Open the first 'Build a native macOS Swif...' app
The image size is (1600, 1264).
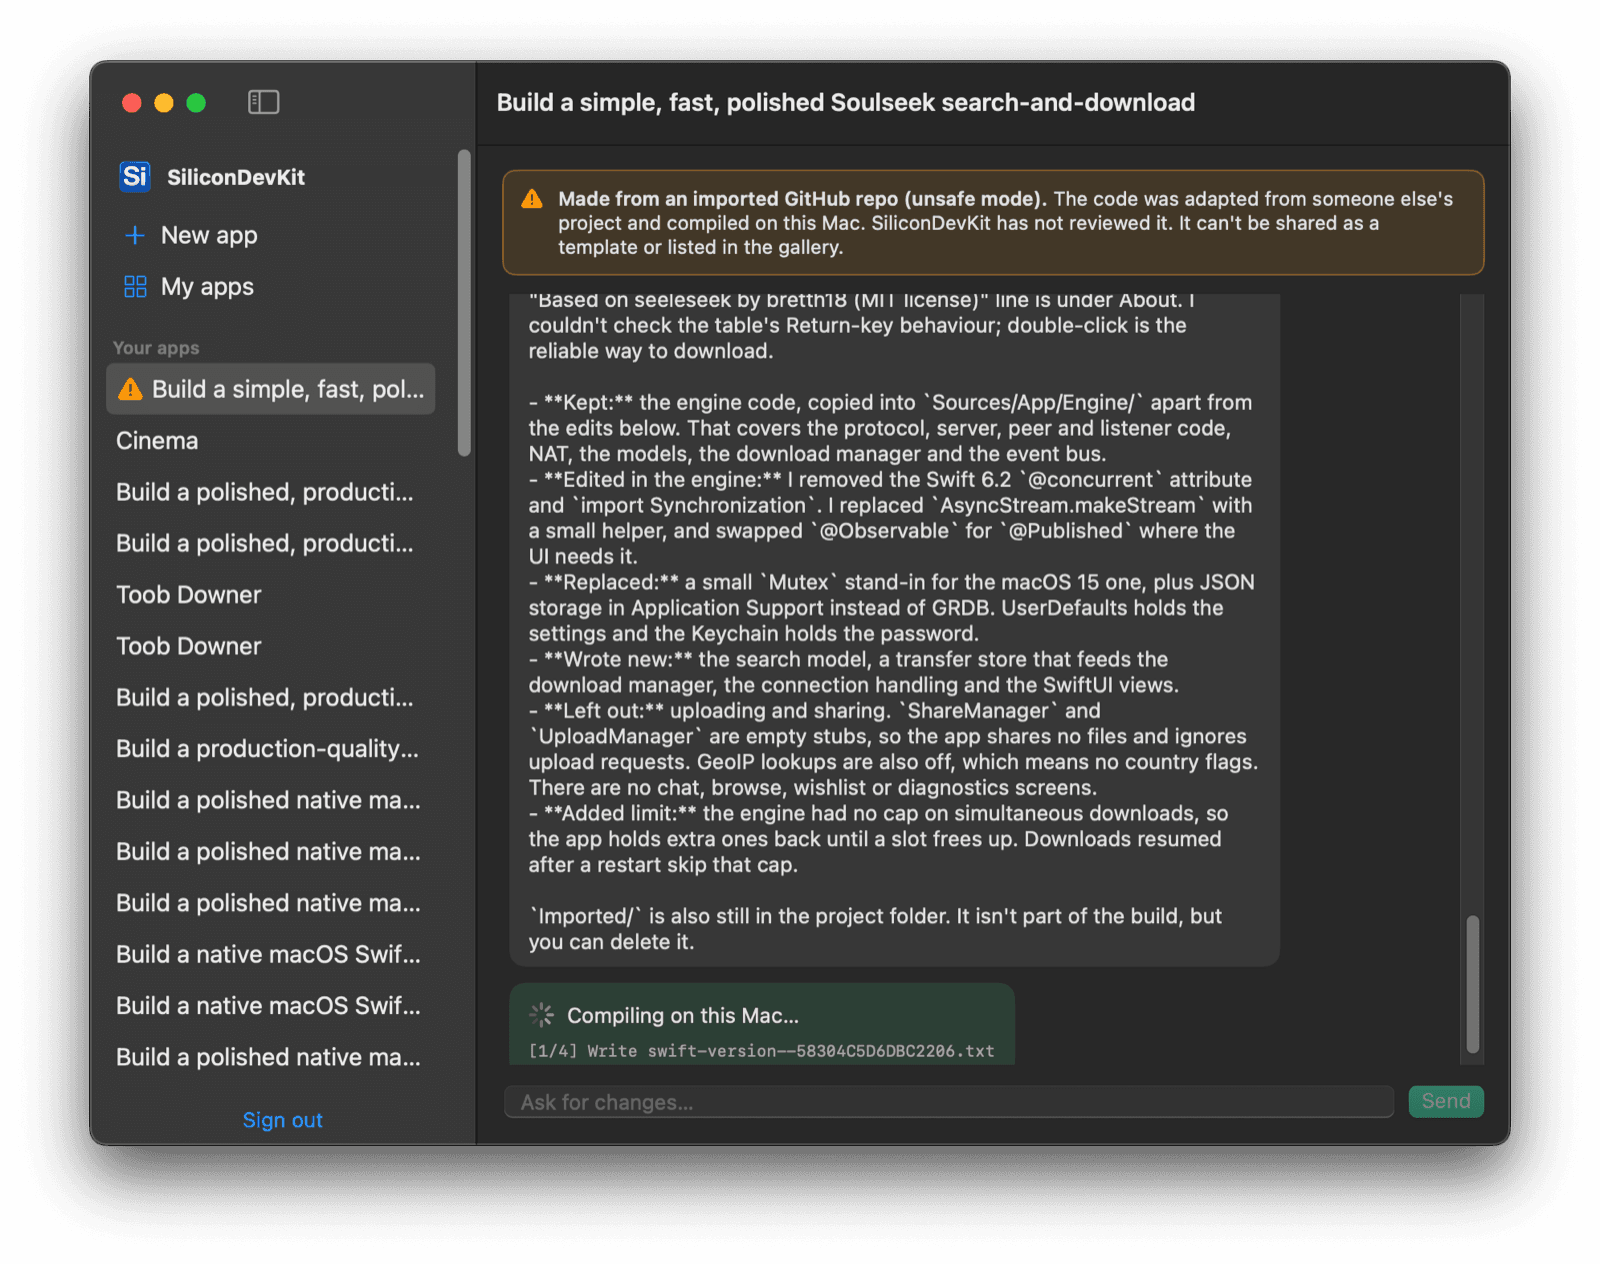270,954
